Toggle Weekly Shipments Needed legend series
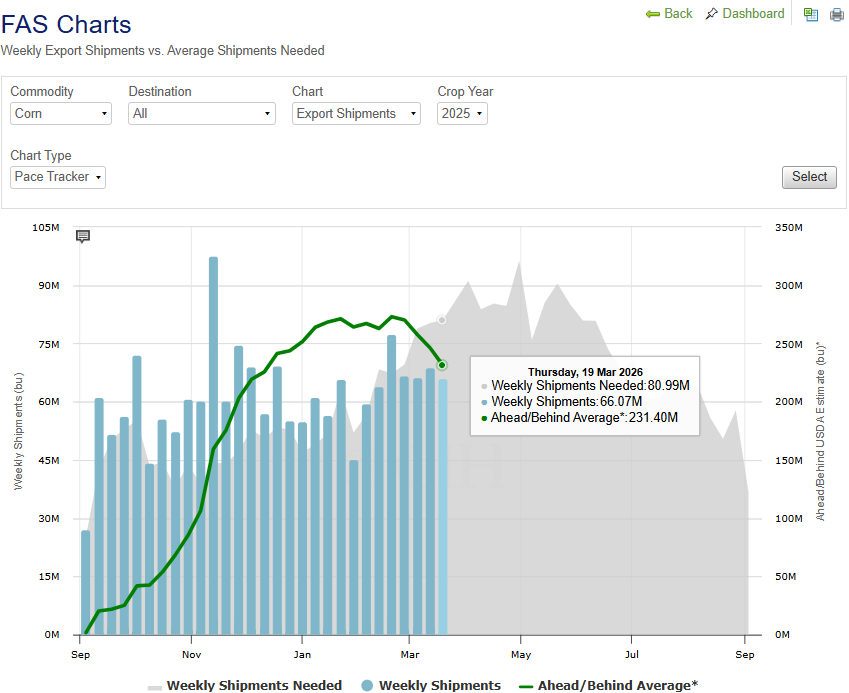Image resolution: width=849 pixels, height=693 pixels. point(245,685)
